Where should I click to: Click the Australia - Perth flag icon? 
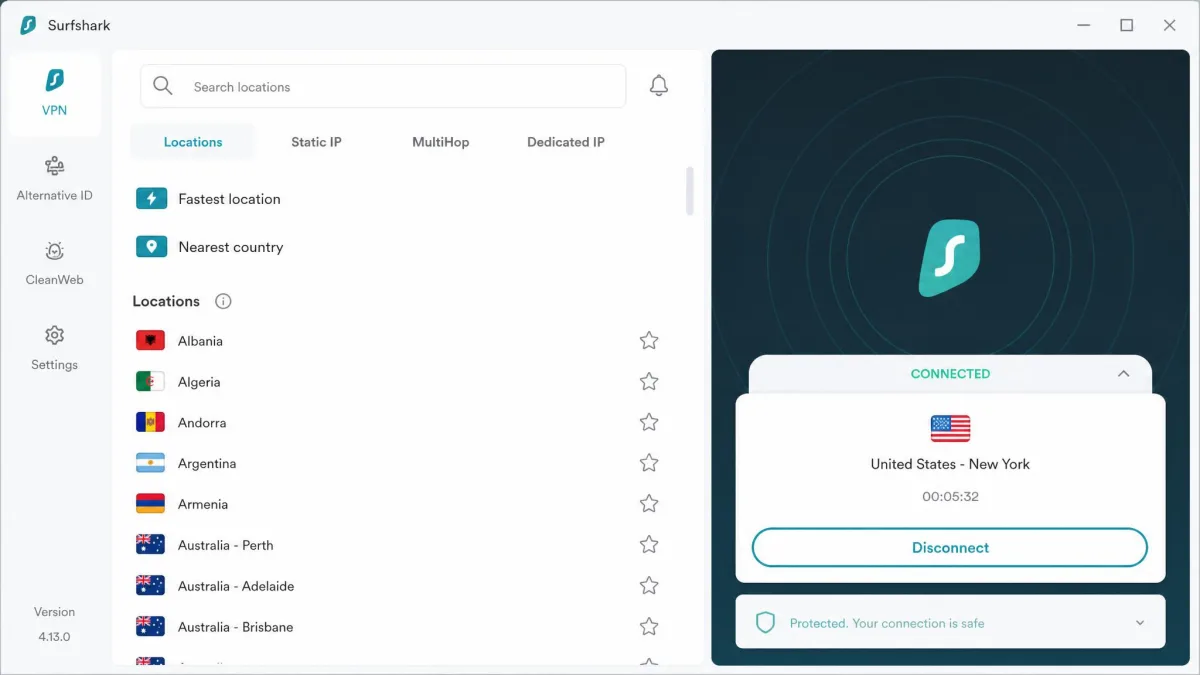[x=150, y=545]
